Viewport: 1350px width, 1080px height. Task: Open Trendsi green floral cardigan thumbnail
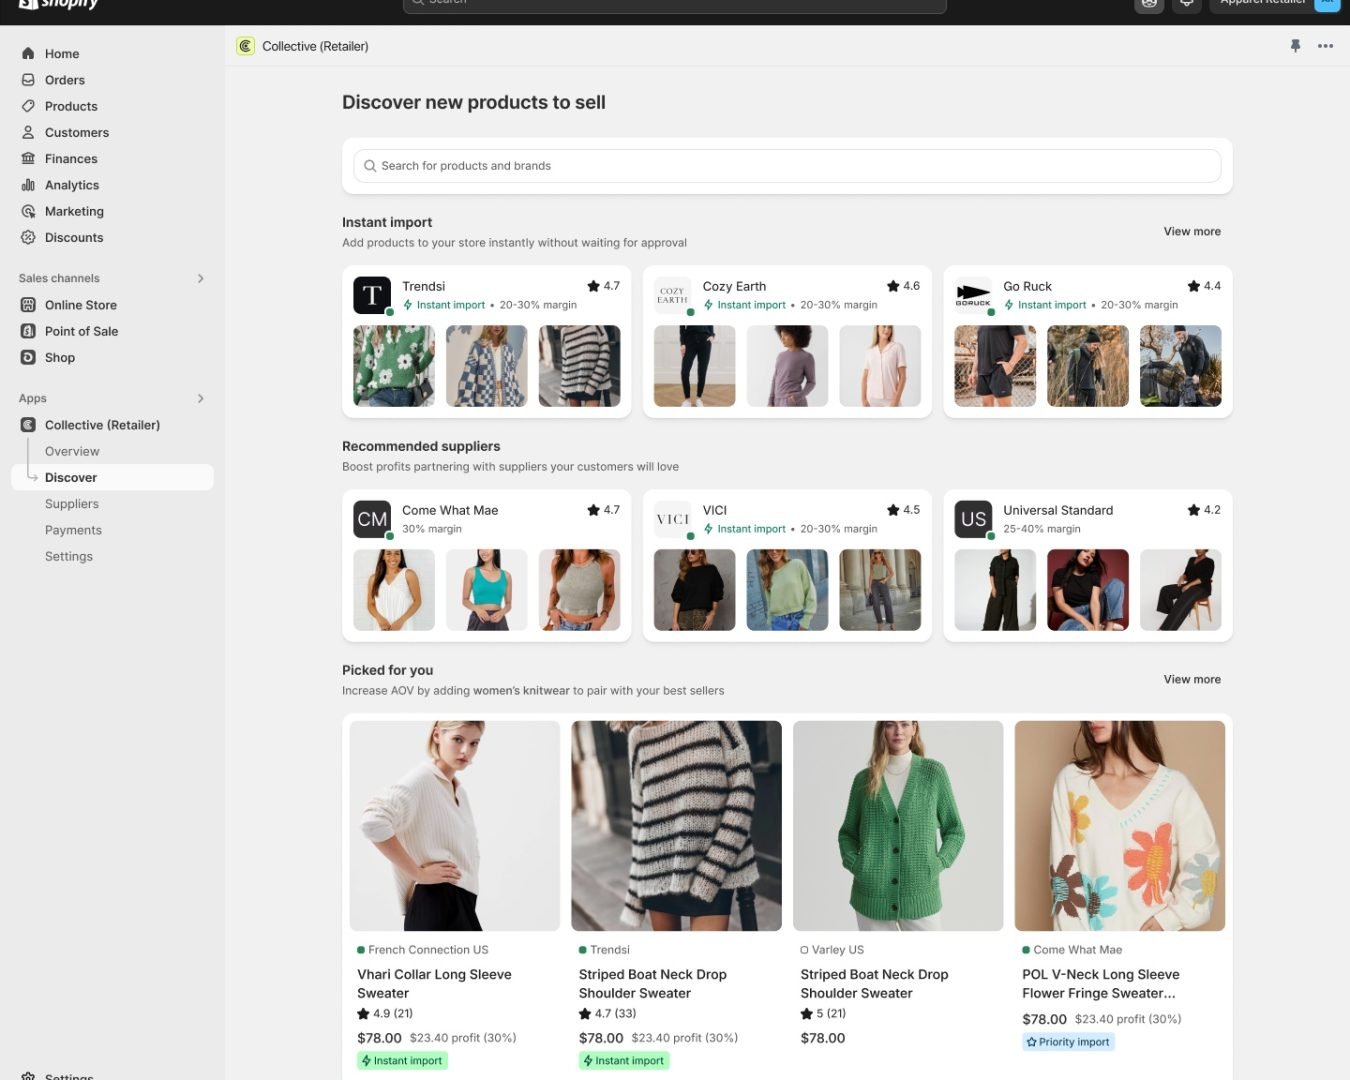(x=394, y=366)
